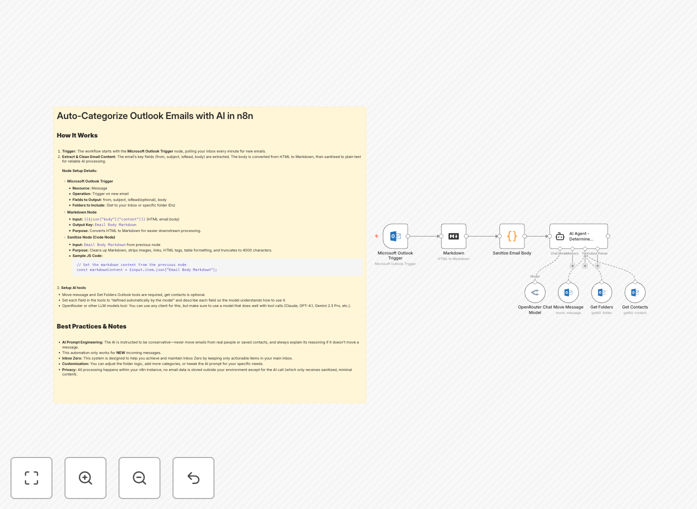
Task: Click the "Best Practices & Notes" heading
Action: (91, 326)
